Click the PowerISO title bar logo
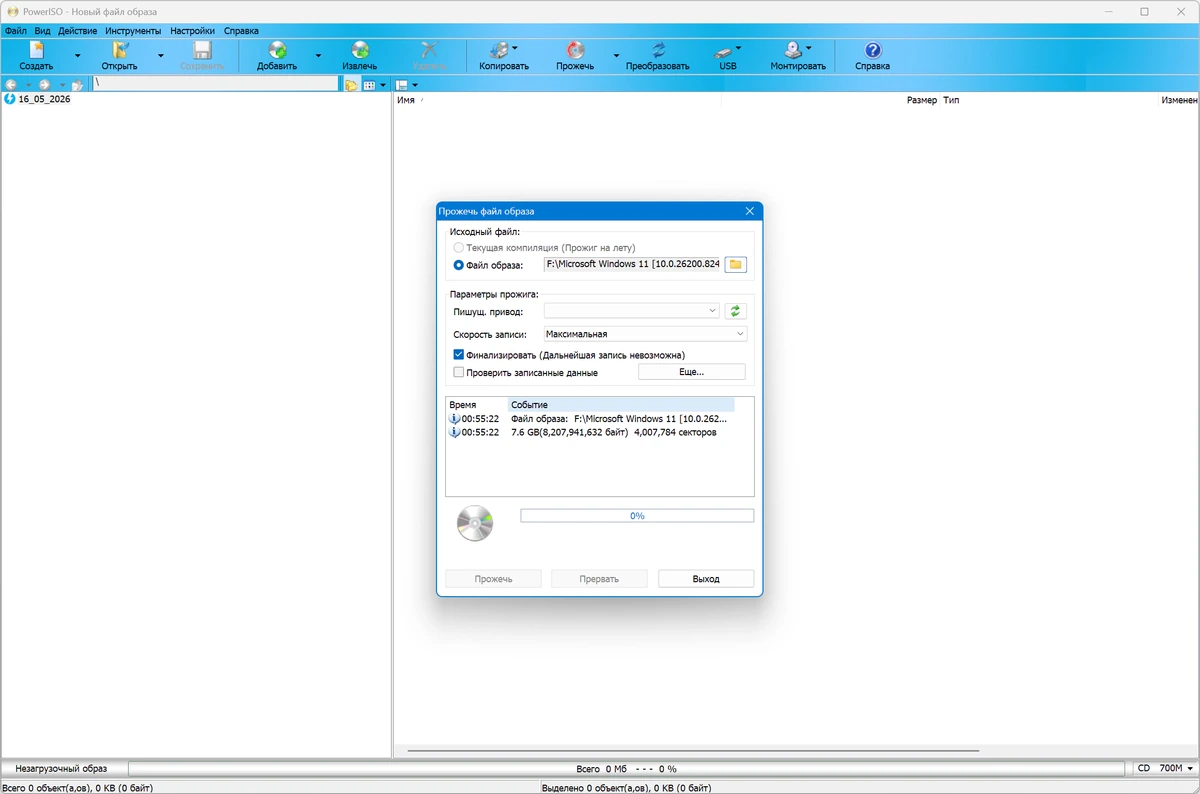1200x794 pixels. point(13,12)
